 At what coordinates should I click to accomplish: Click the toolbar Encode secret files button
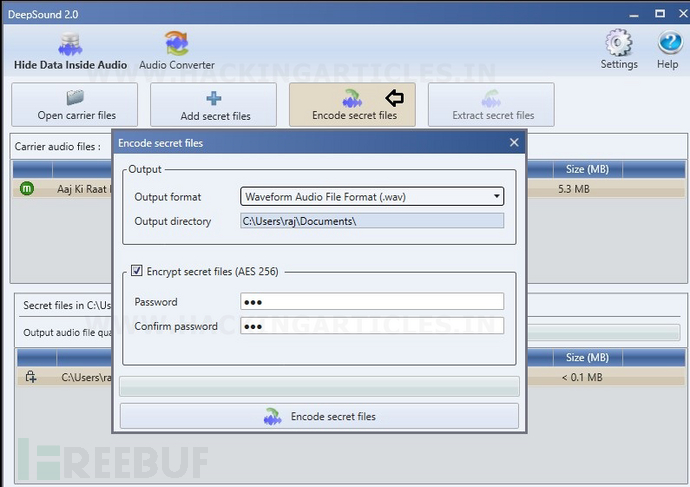click(352, 105)
